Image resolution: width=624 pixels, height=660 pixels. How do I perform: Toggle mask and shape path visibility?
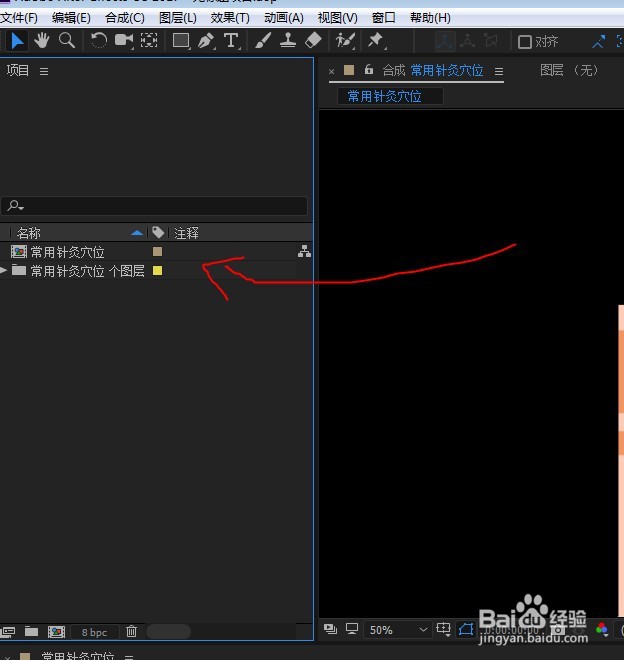pos(466,630)
